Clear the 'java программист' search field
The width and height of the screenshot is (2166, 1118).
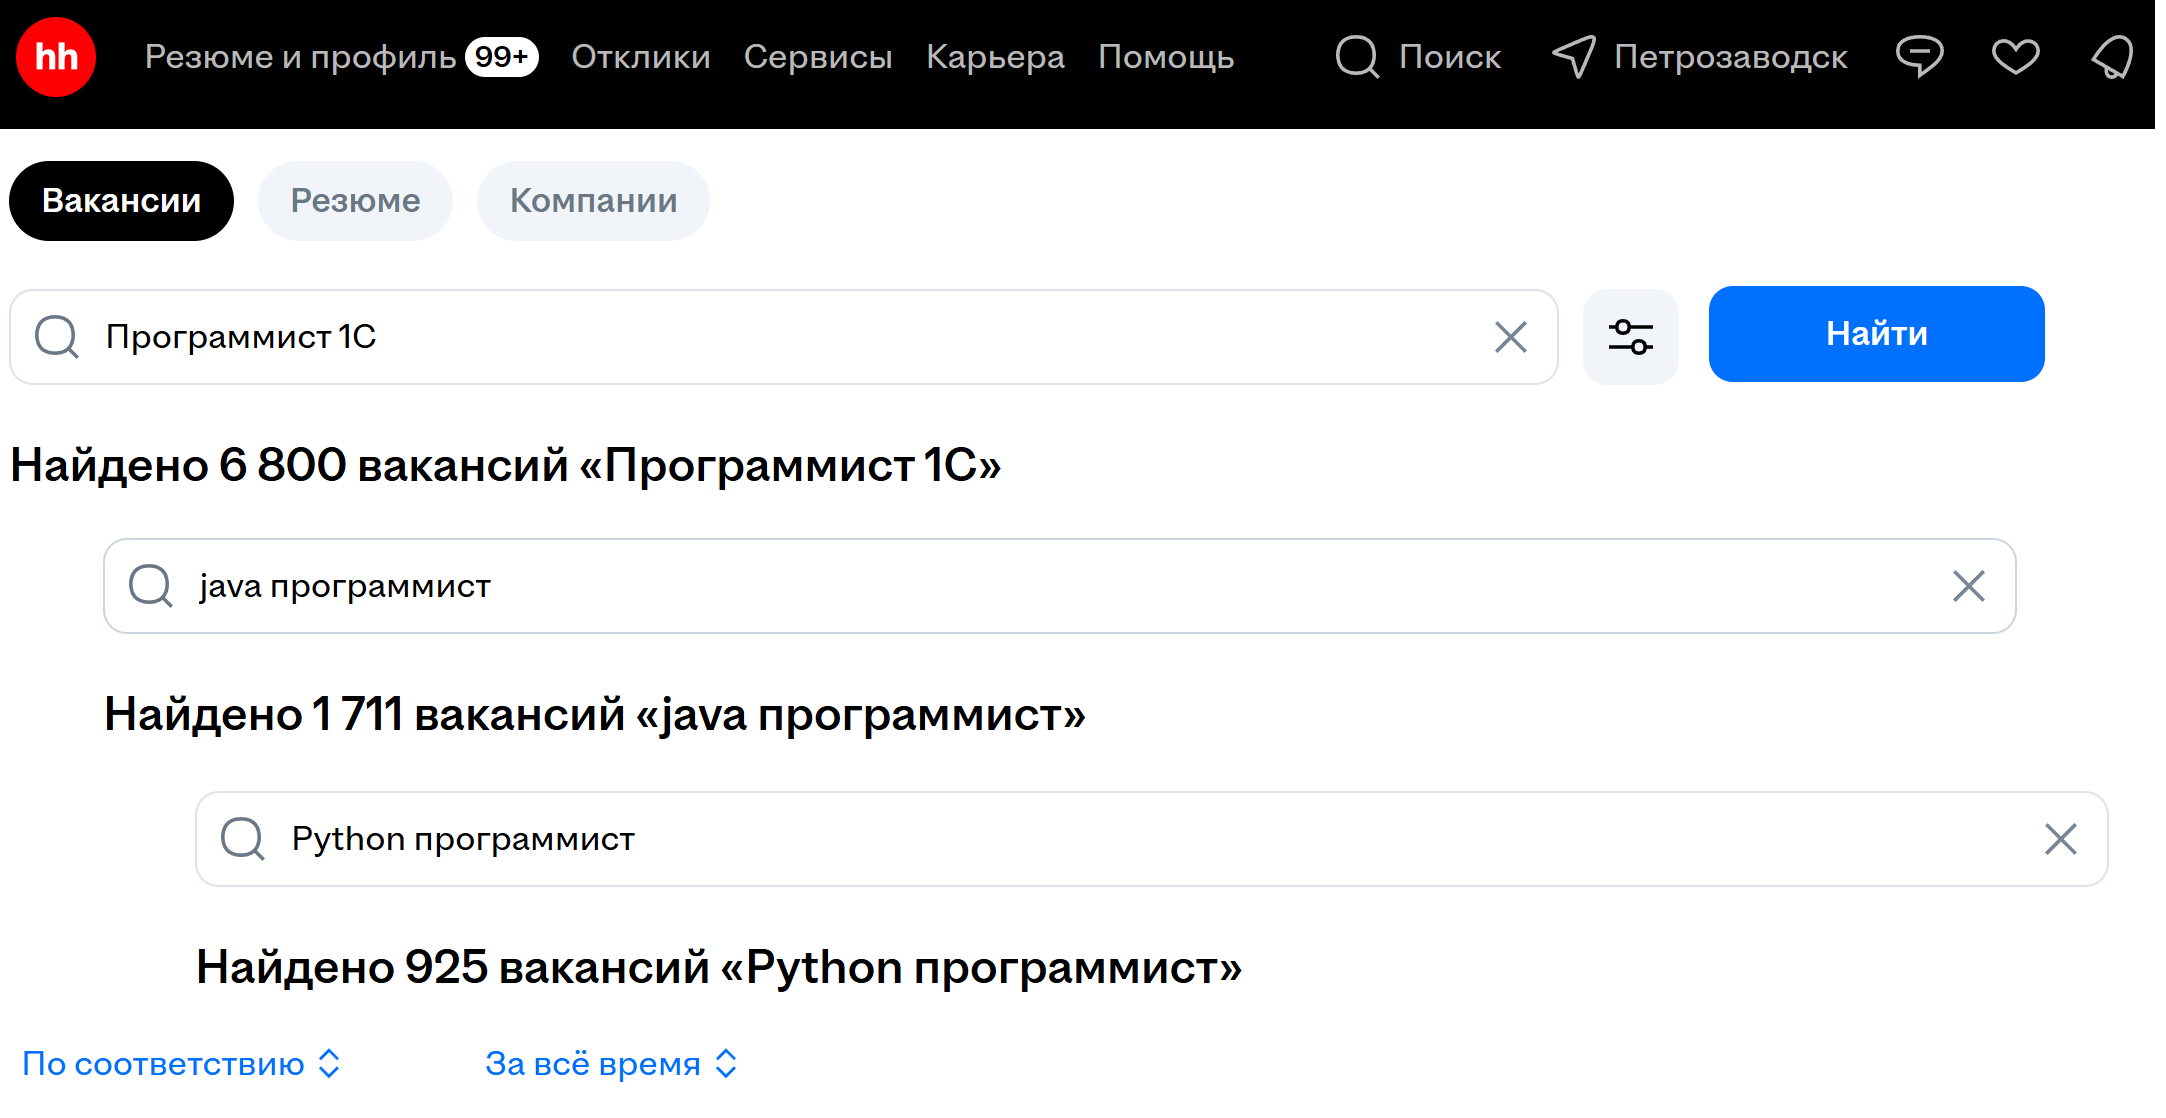pyautogui.click(x=1968, y=586)
